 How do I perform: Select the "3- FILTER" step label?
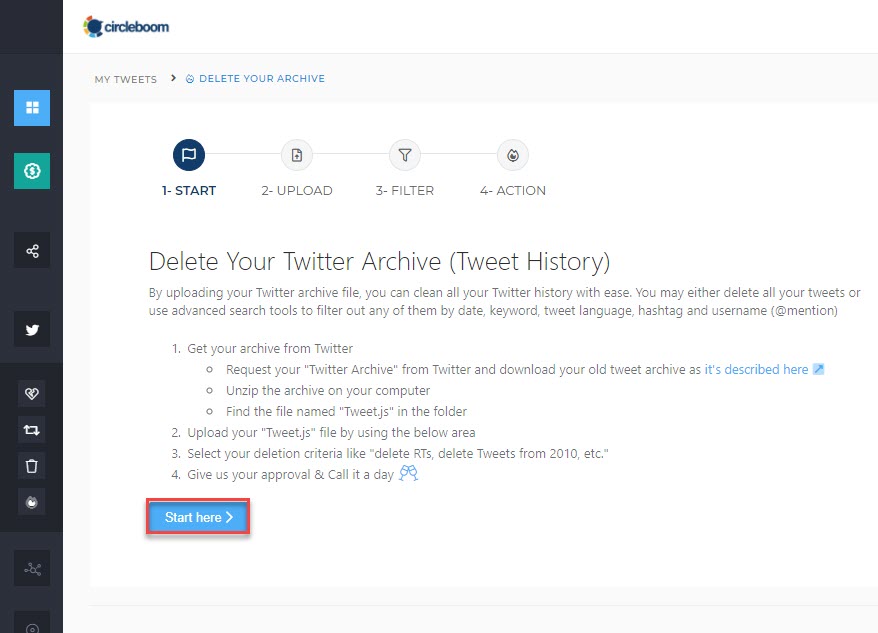(x=405, y=190)
